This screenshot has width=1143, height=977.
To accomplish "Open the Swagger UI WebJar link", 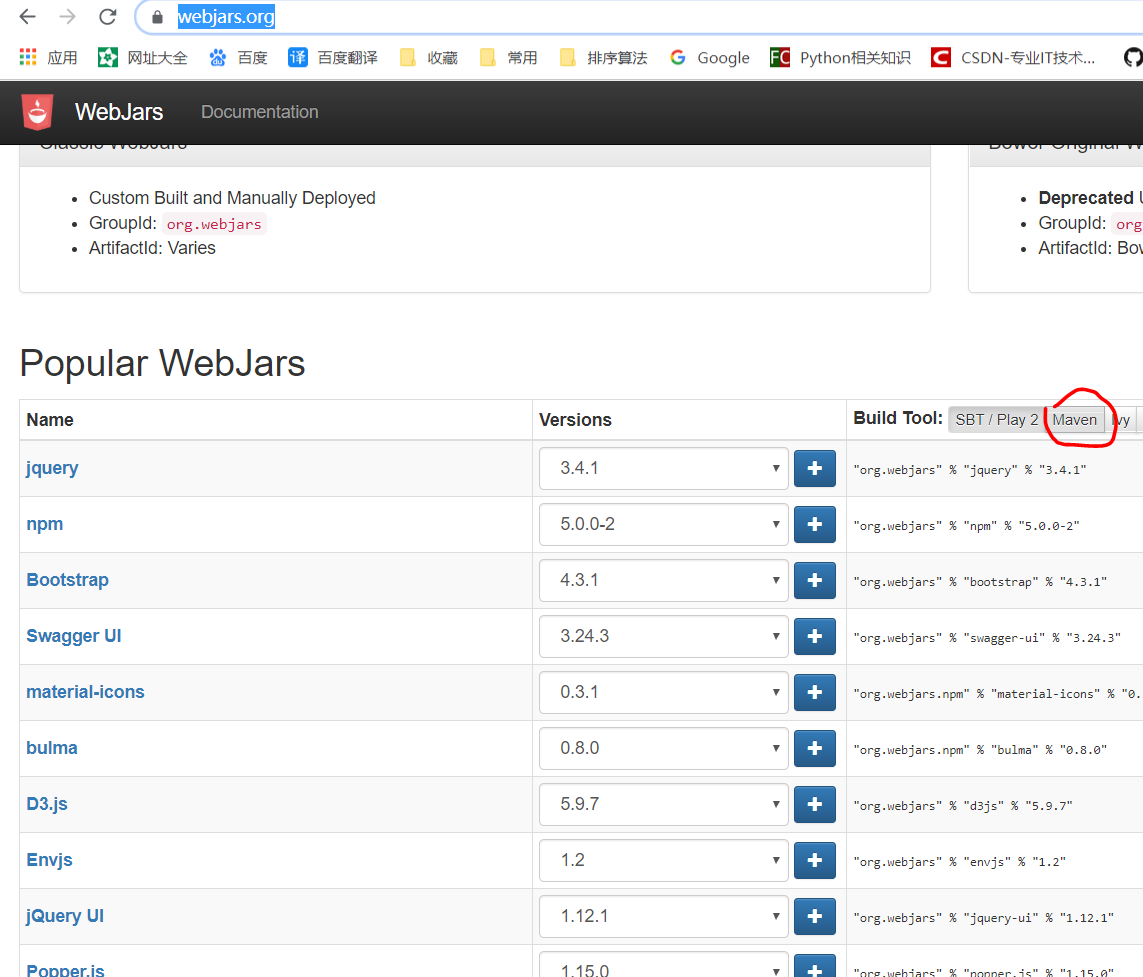I will click(74, 637).
